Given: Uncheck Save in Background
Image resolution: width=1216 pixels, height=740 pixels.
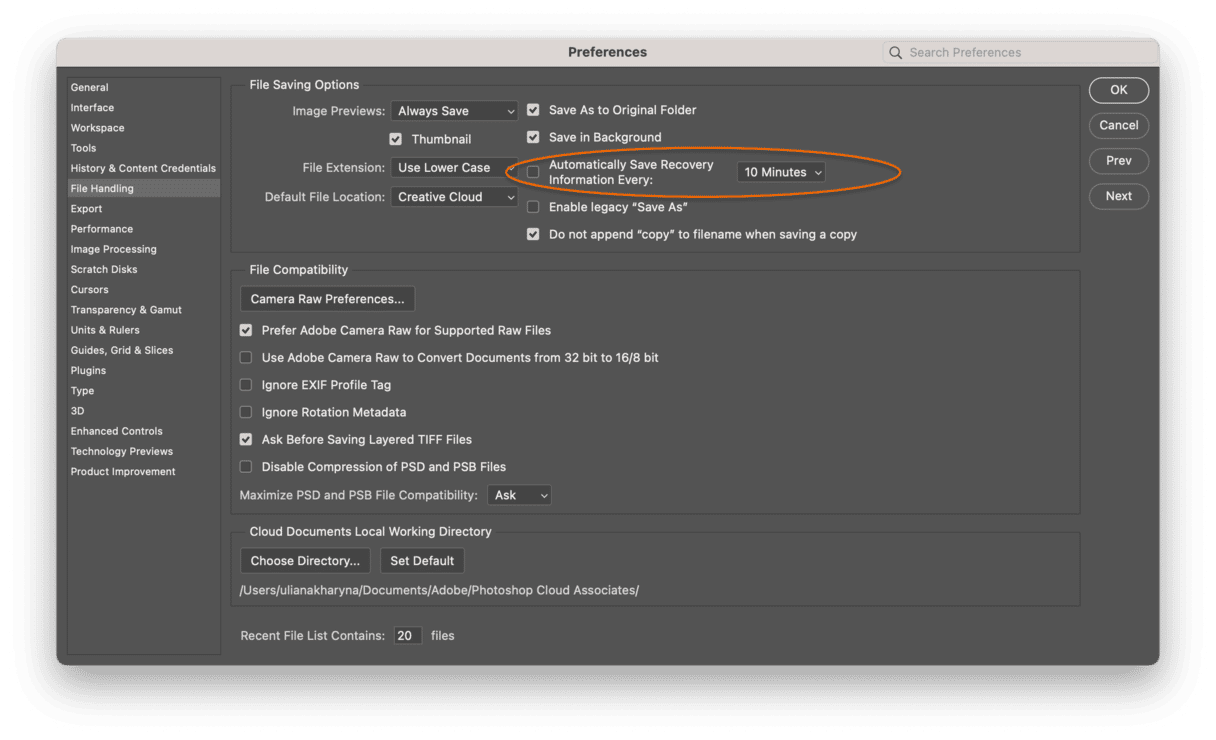Looking at the screenshot, I should pyautogui.click(x=533, y=137).
